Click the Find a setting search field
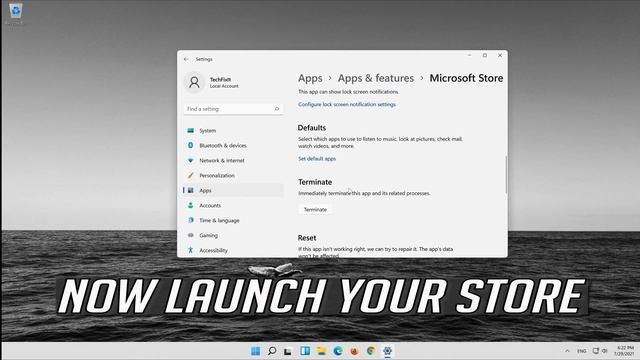 [x=233, y=109]
